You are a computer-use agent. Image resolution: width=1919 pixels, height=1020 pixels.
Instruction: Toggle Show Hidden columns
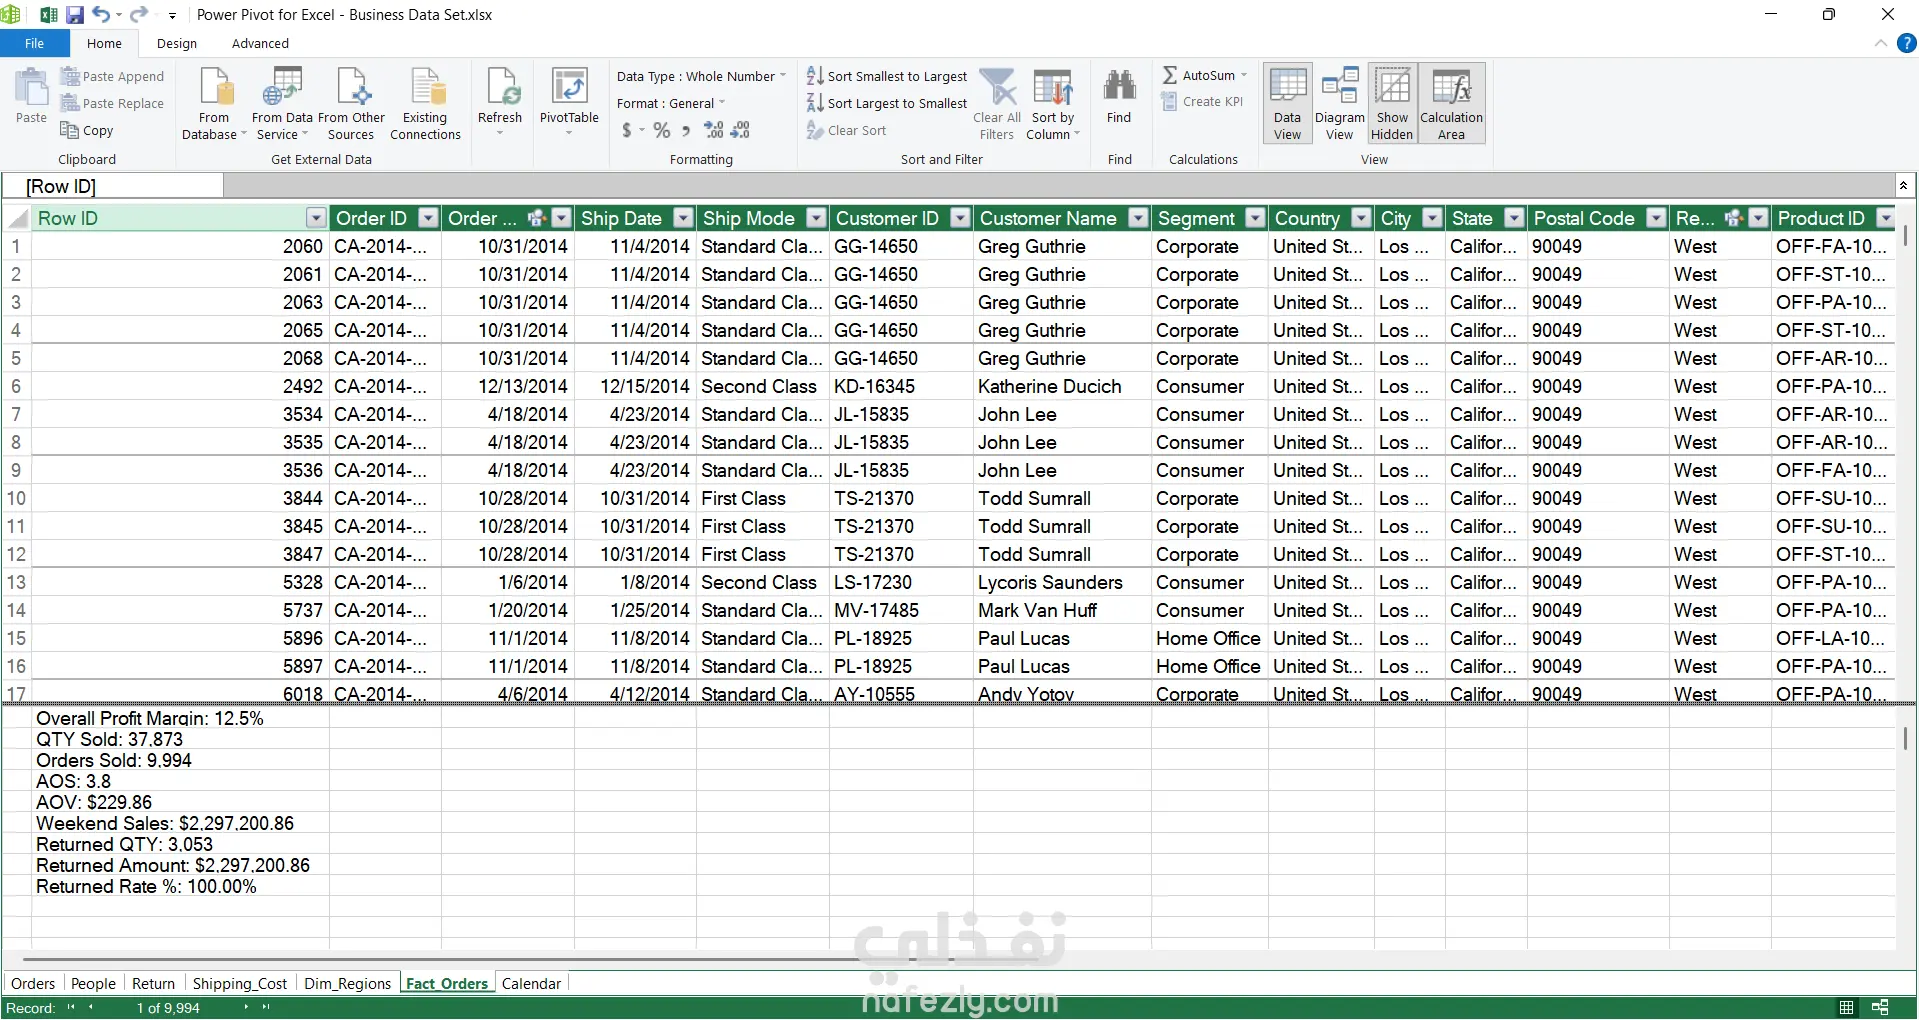click(1392, 104)
